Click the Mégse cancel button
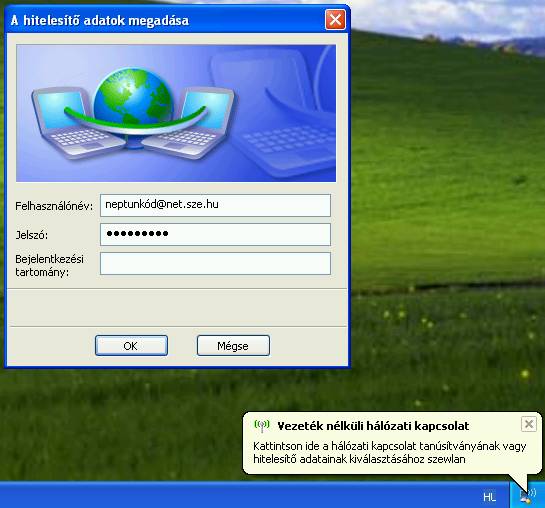The width and height of the screenshot is (545, 508). tap(233, 345)
